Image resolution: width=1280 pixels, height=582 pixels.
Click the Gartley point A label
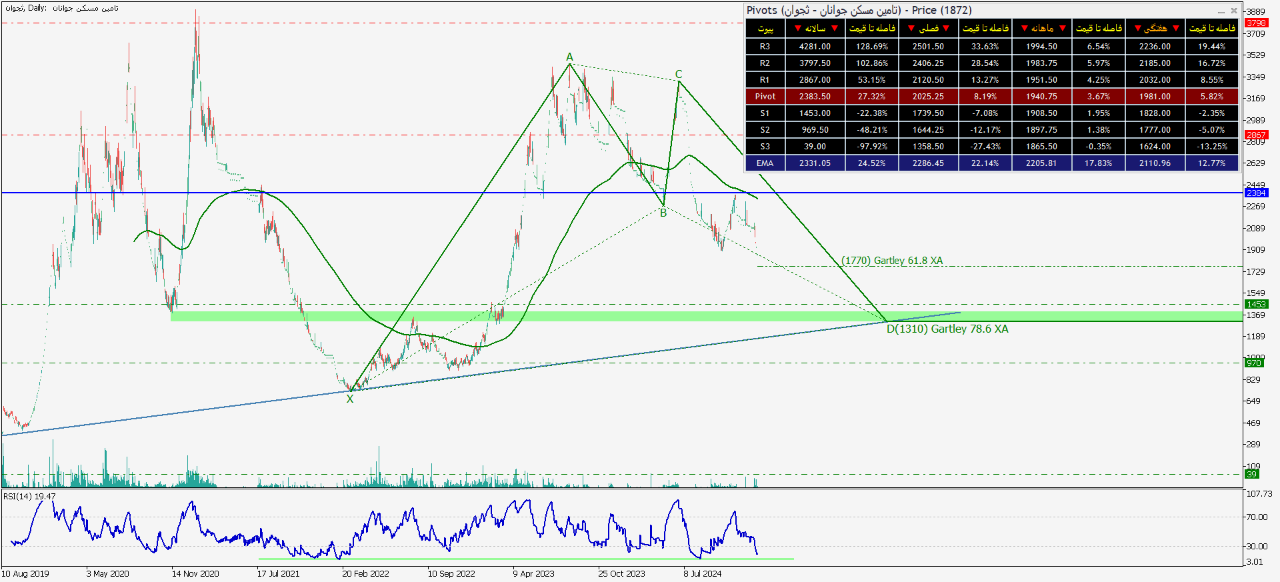coord(570,57)
